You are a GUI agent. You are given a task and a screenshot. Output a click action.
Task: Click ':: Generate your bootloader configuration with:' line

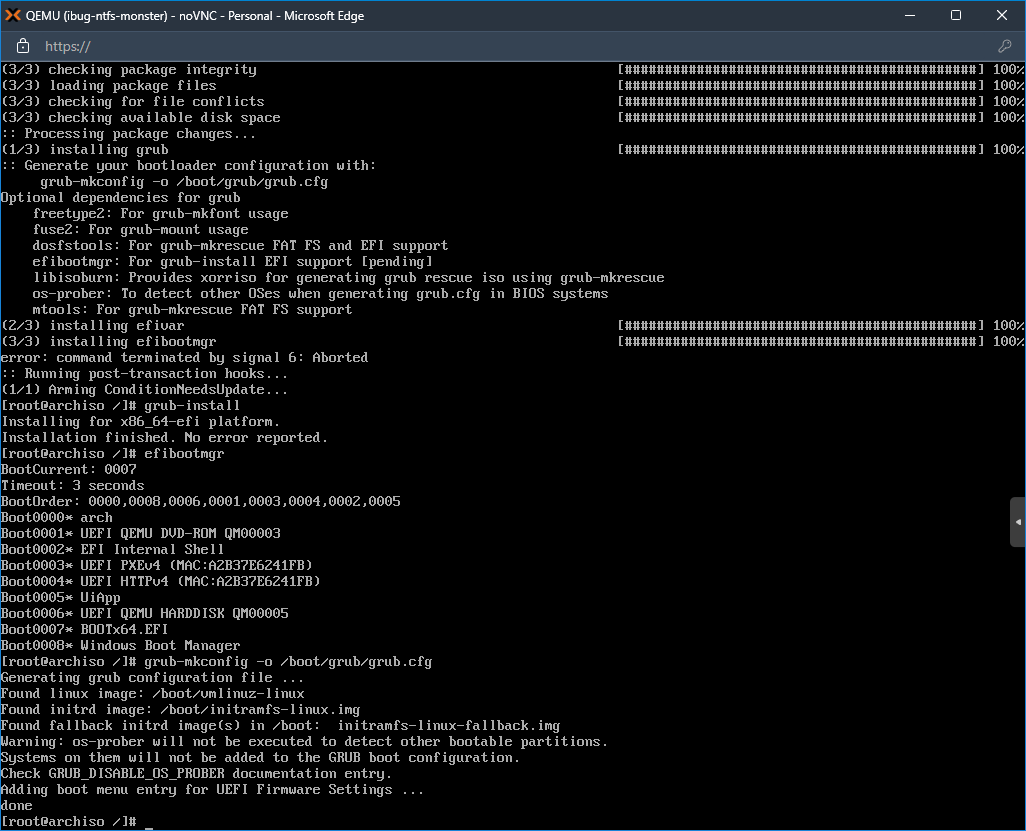(188, 166)
